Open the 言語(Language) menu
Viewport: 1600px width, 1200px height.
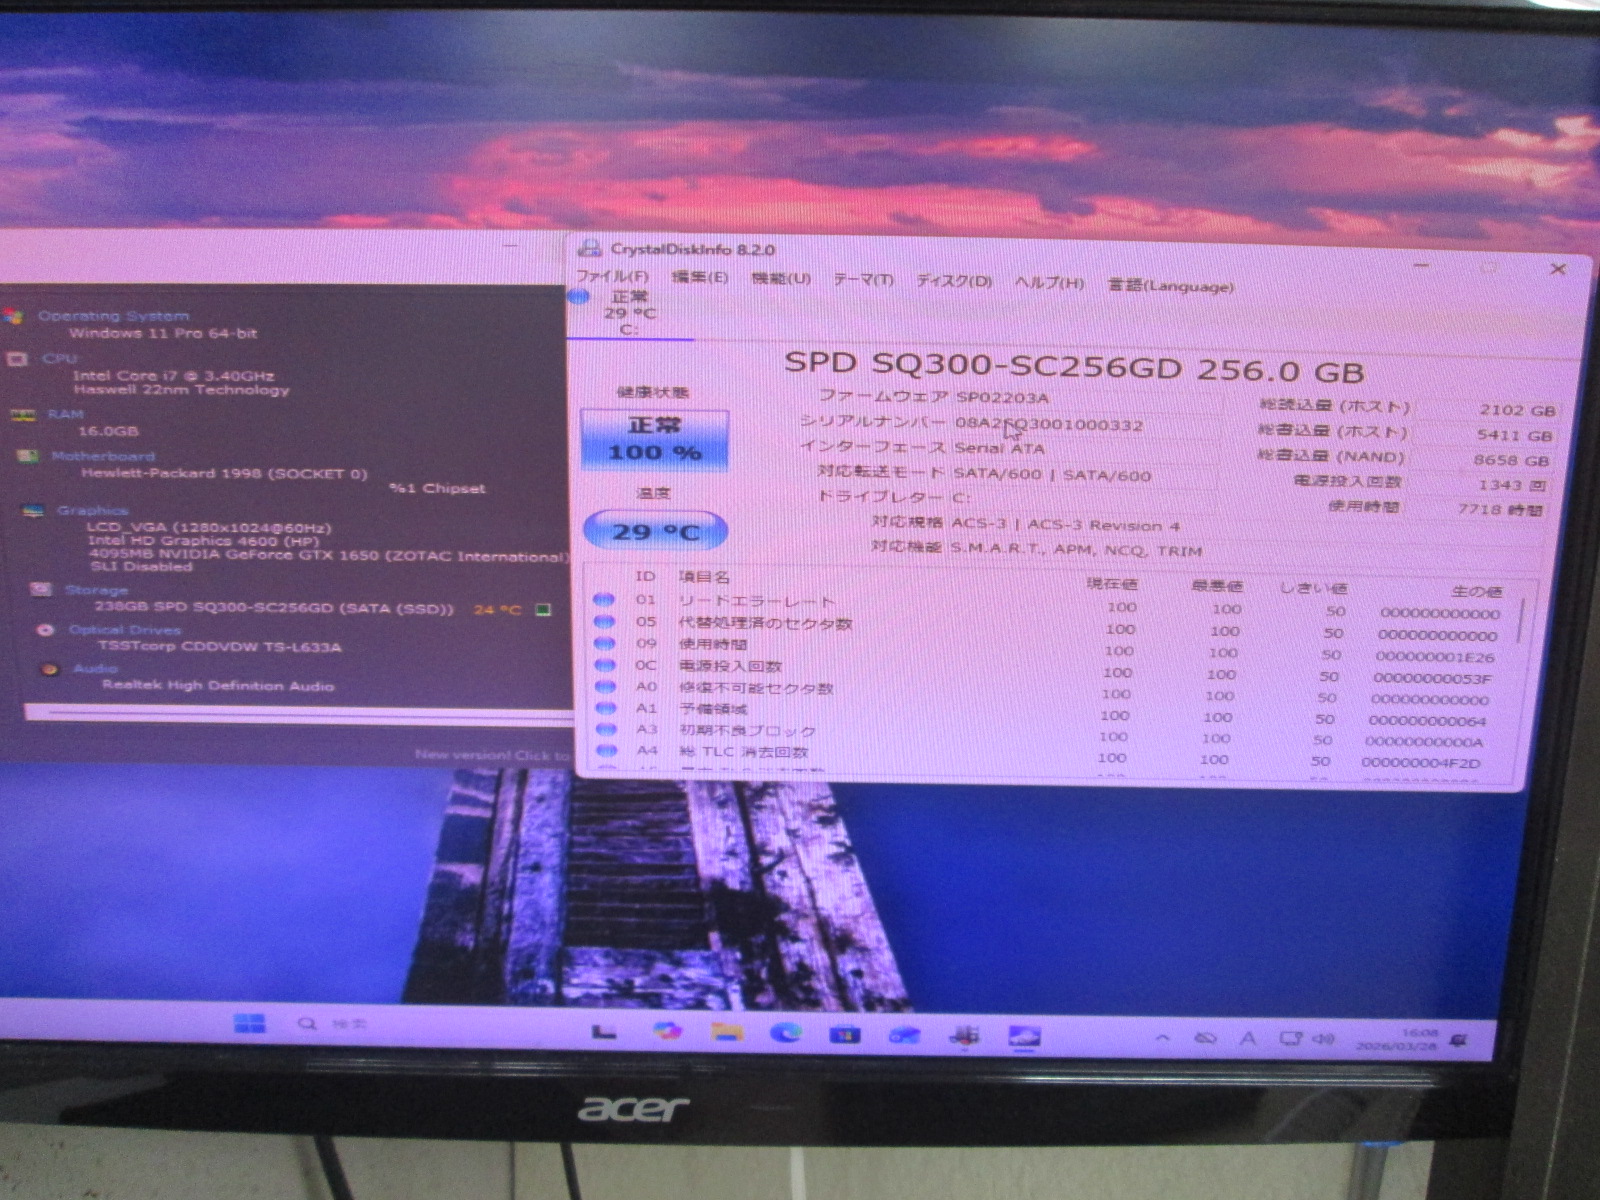(1170, 286)
